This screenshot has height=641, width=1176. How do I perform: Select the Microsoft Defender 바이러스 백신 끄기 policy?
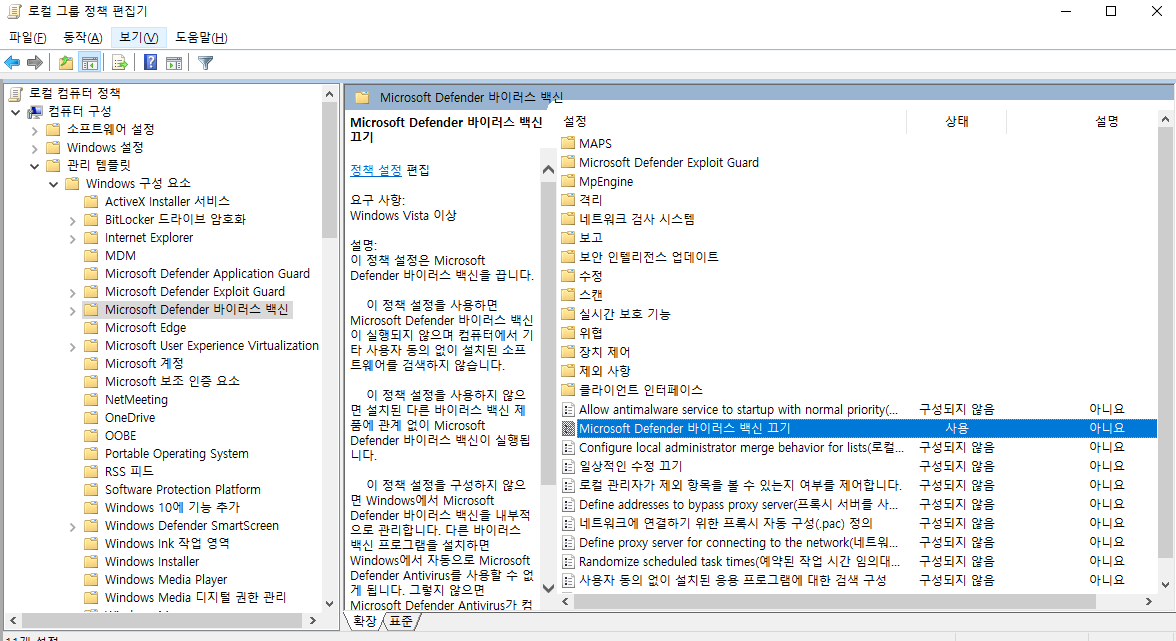(858, 428)
